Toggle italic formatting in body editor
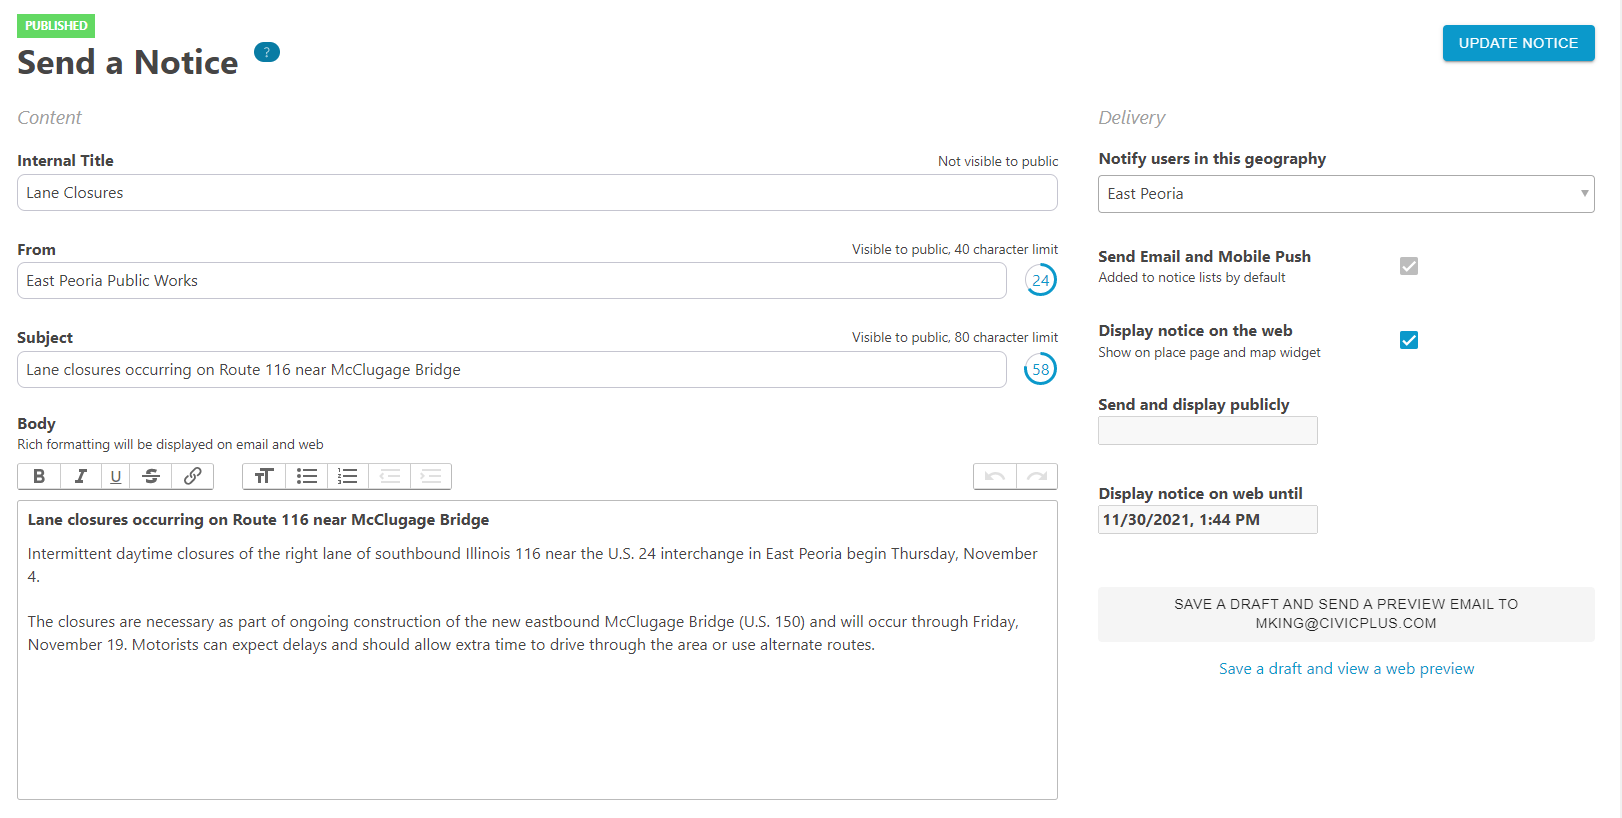1622x818 pixels. tap(81, 476)
